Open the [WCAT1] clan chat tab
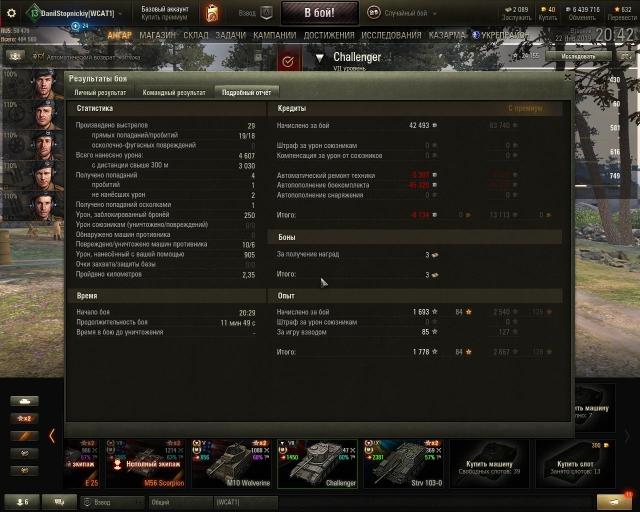This screenshot has width=640, height=512. point(245,502)
